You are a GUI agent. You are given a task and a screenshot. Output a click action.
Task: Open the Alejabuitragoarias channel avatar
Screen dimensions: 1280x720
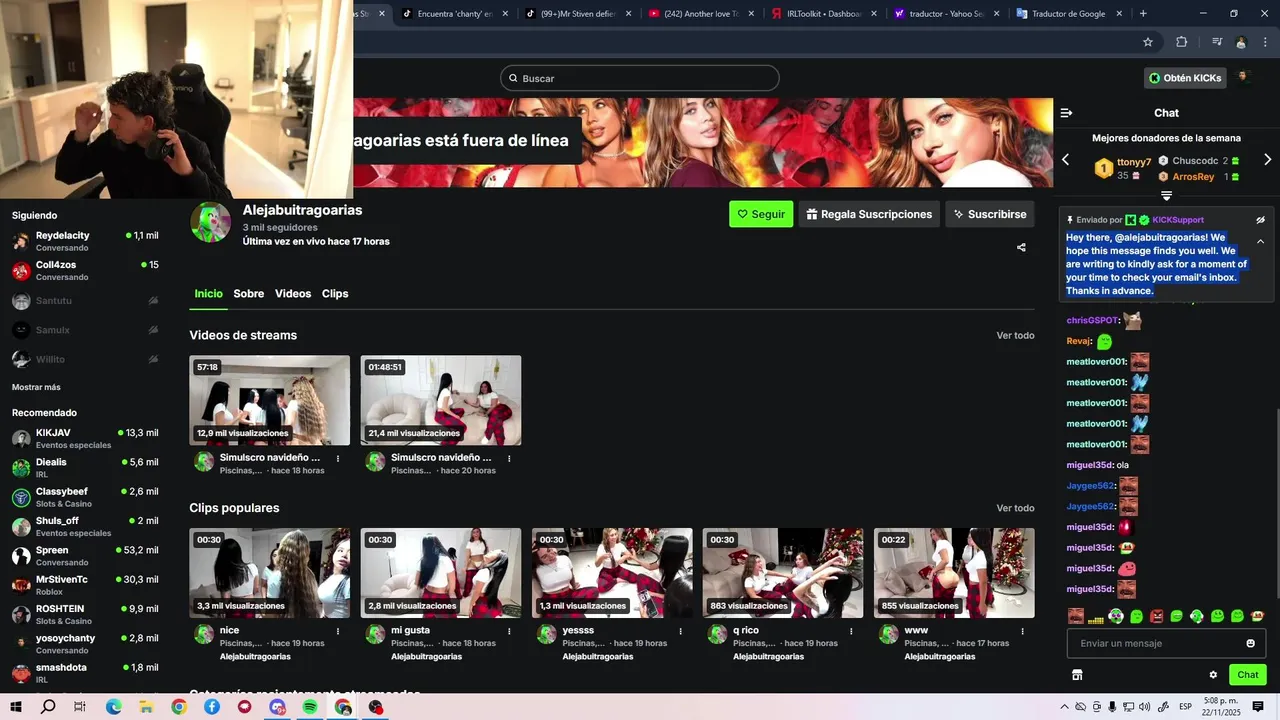tap(211, 222)
